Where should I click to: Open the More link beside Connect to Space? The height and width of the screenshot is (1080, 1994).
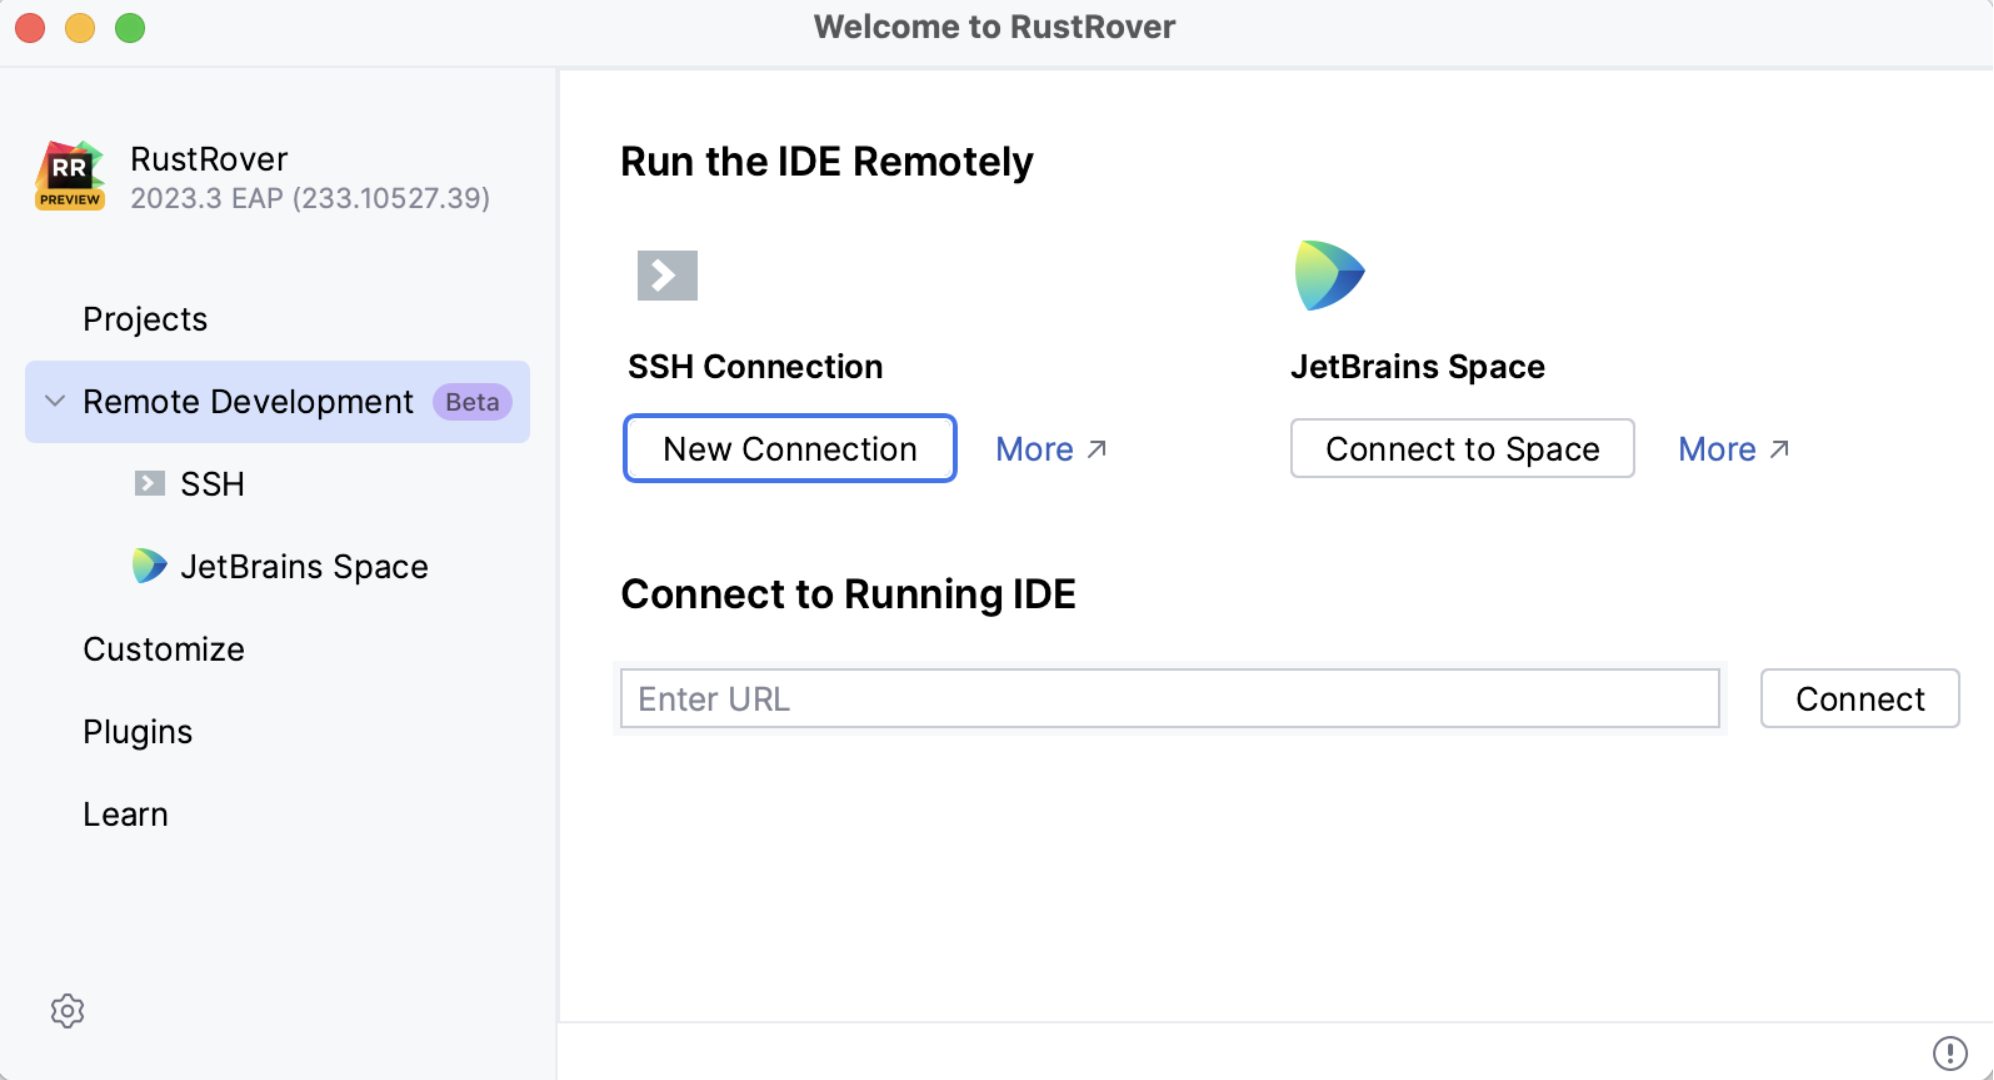(1732, 449)
